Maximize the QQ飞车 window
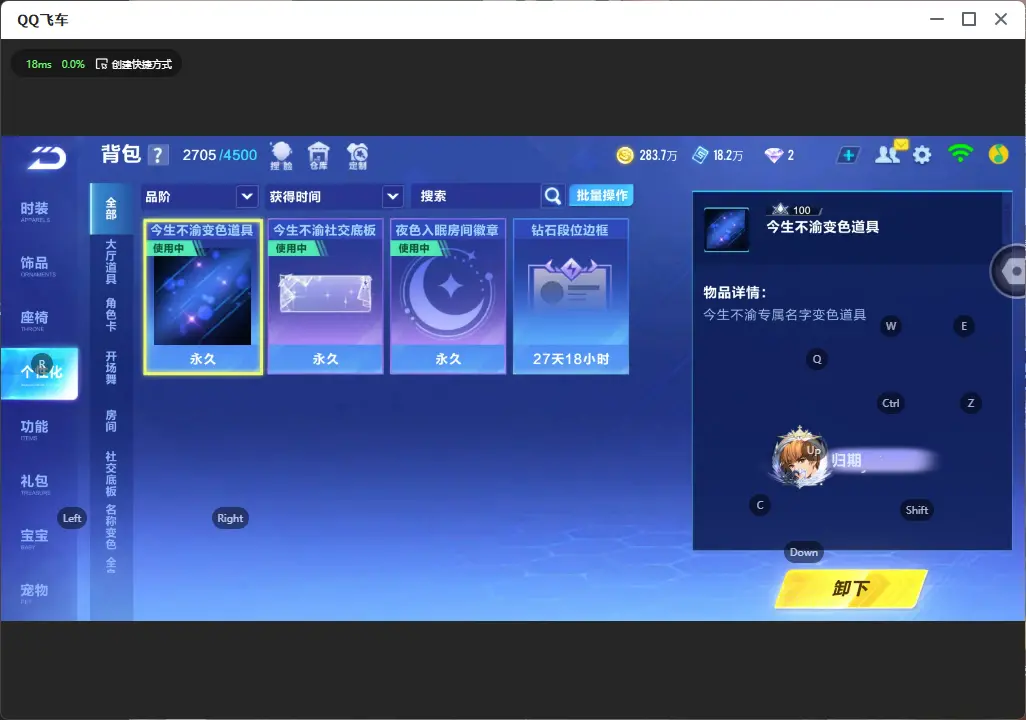1026x720 pixels. point(968,19)
